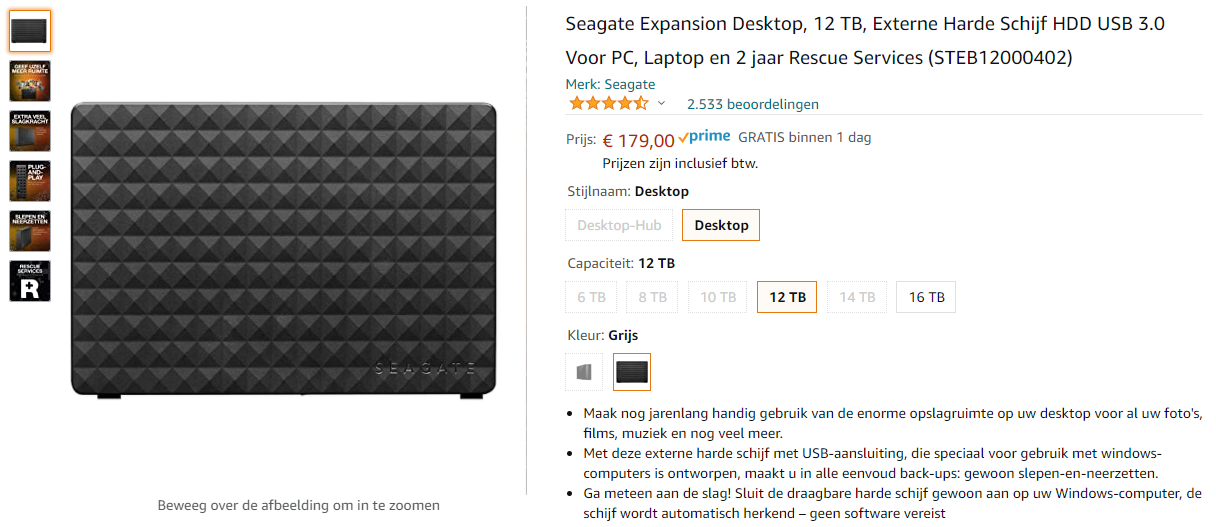The image size is (1216, 527).
Task: Click the star rating icons
Action: pos(608,103)
